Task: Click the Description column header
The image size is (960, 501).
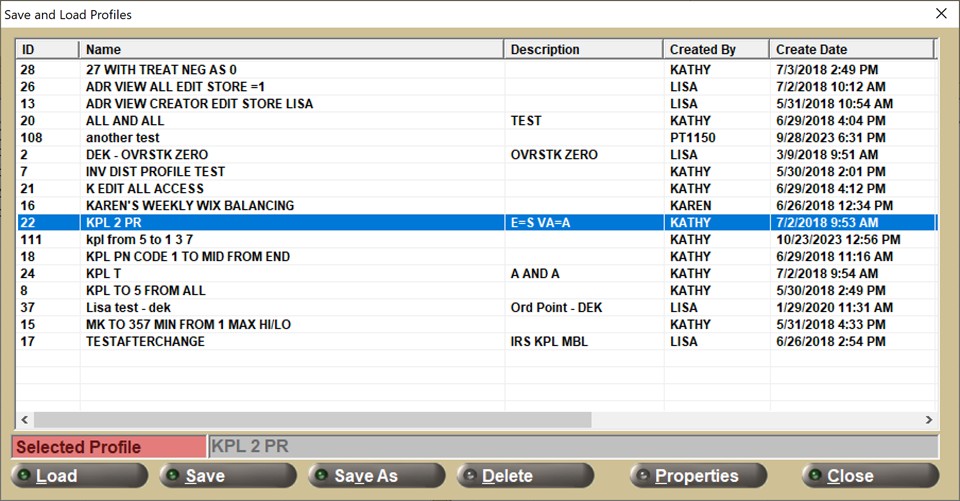Action: point(582,49)
